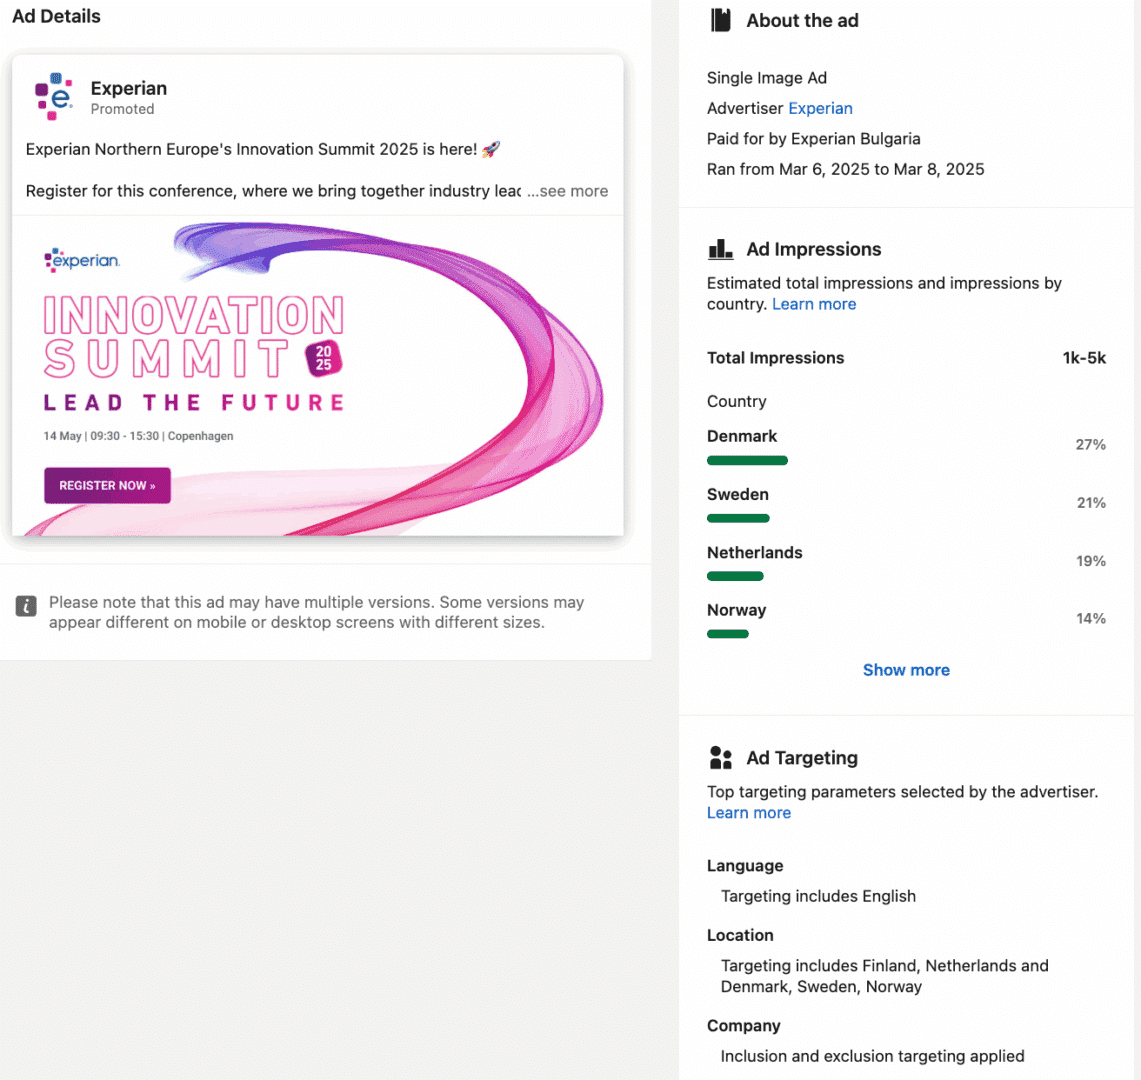Click the Norway impressions progress bar
Viewport: 1141px width, 1080px height.
tap(728, 634)
